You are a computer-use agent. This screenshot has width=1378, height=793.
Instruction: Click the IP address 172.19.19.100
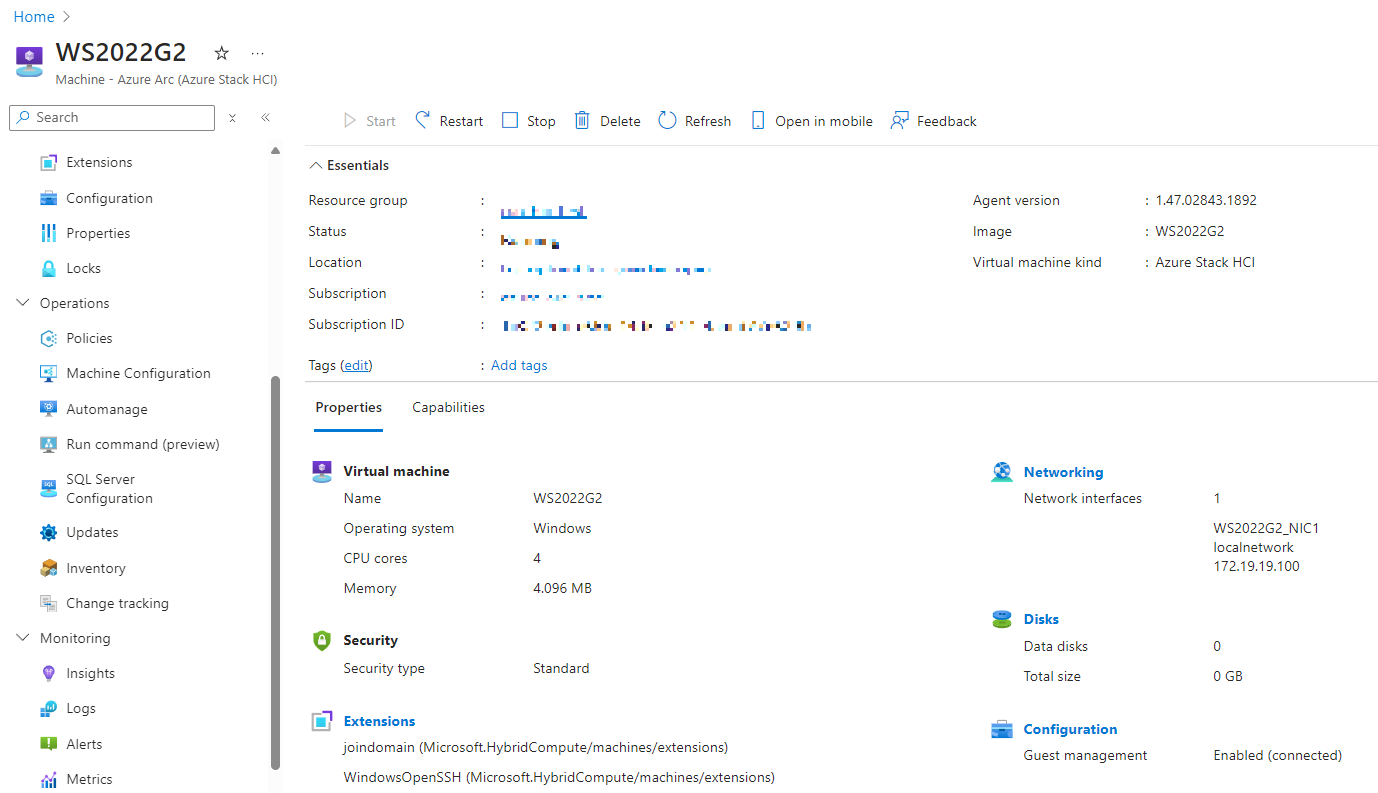click(x=1256, y=566)
